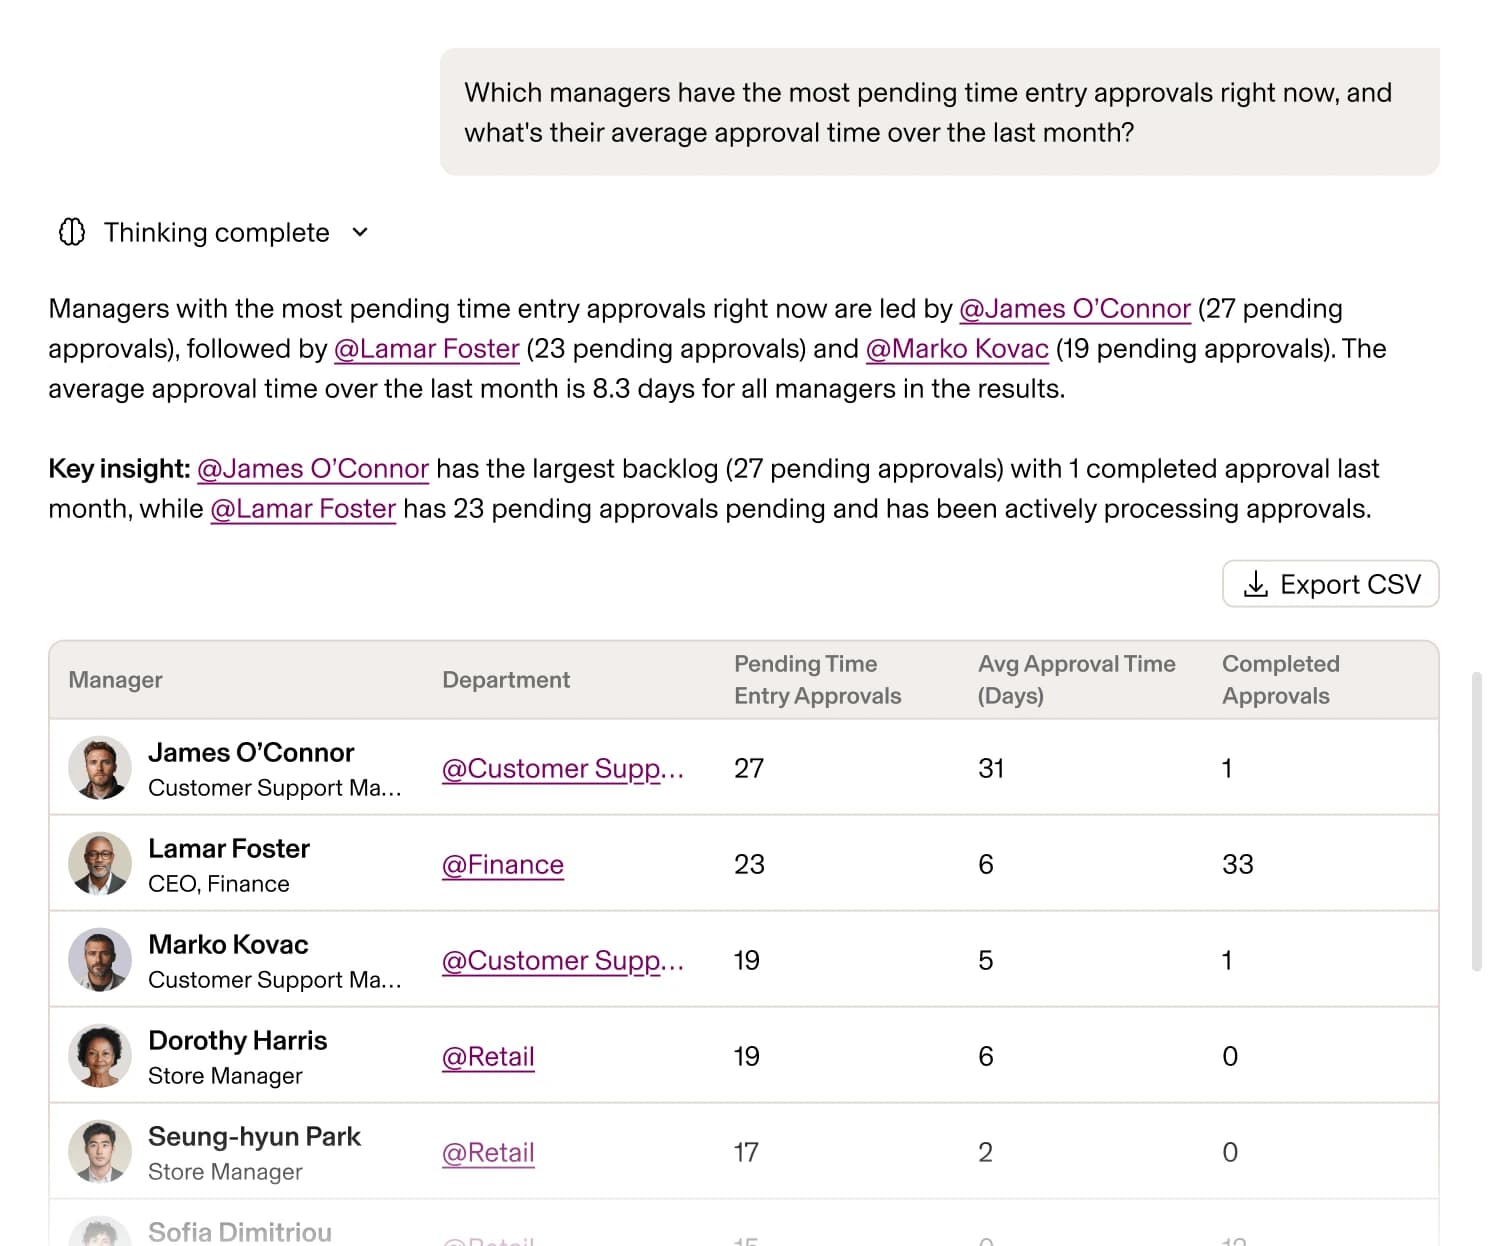The image size is (1488, 1246).
Task: Open @Customer Supp... link in Marko Kovac row
Action: click(x=563, y=960)
